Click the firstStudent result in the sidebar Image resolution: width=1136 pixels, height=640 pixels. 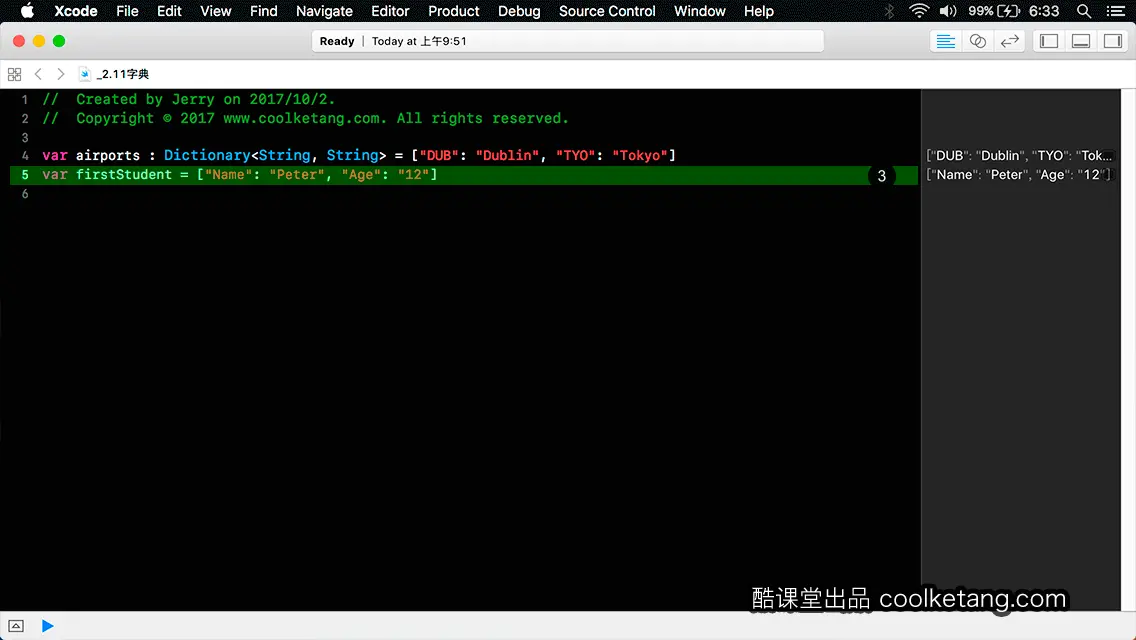pyautogui.click(x=1018, y=175)
